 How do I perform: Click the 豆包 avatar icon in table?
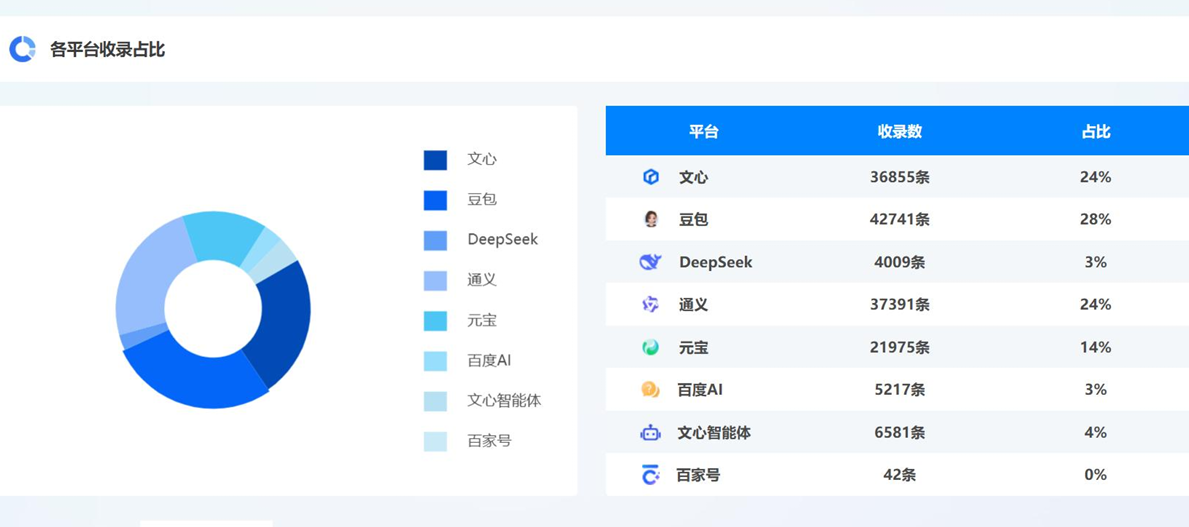pyautogui.click(x=651, y=220)
